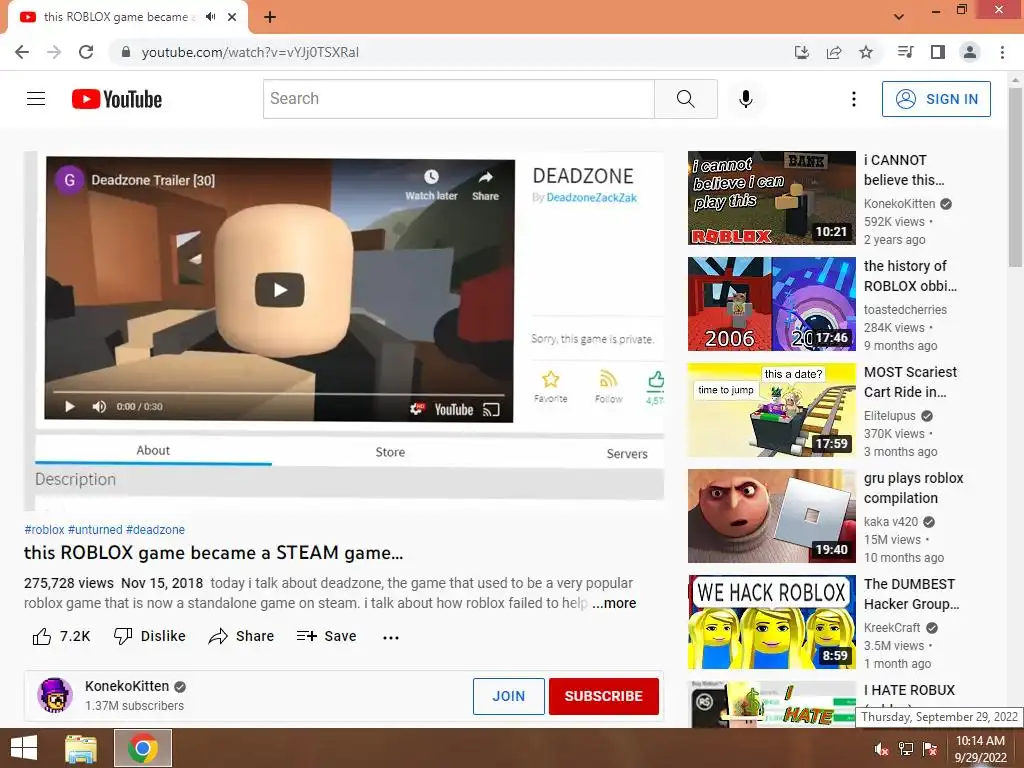Click the install app icon in address bar
1024x768 pixels.
click(802, 52)
